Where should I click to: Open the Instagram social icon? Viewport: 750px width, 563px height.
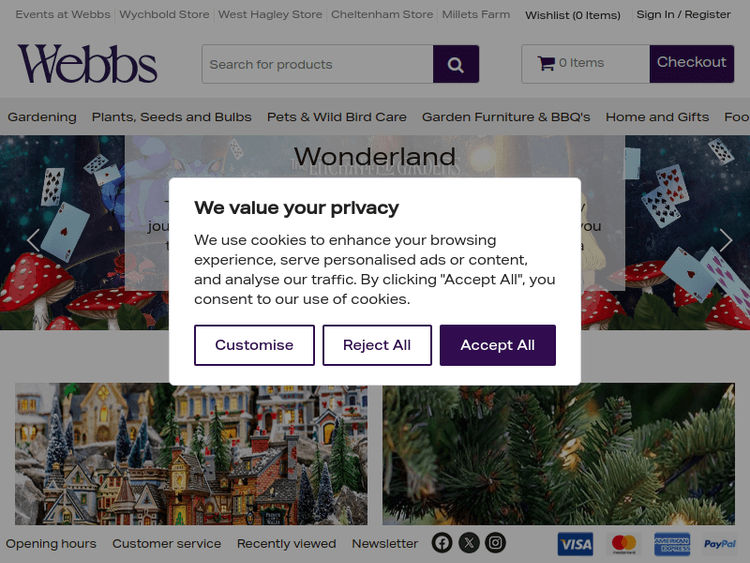point(495,543)
